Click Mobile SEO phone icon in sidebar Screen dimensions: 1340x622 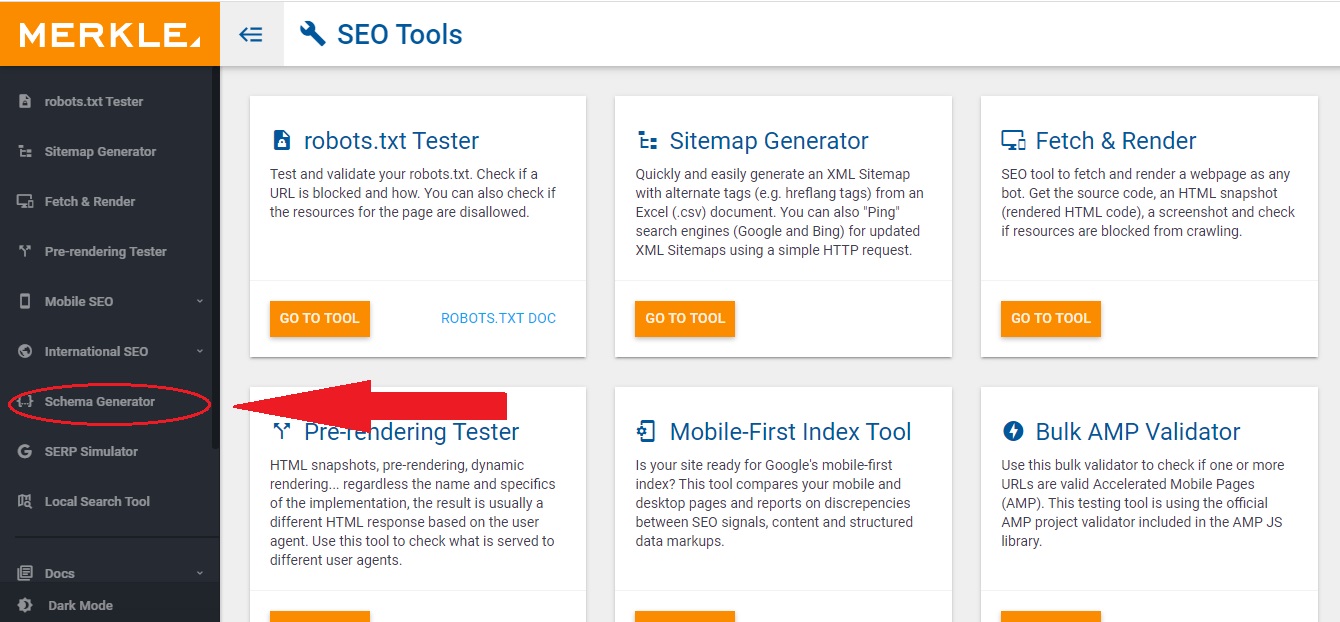[25, 301]
